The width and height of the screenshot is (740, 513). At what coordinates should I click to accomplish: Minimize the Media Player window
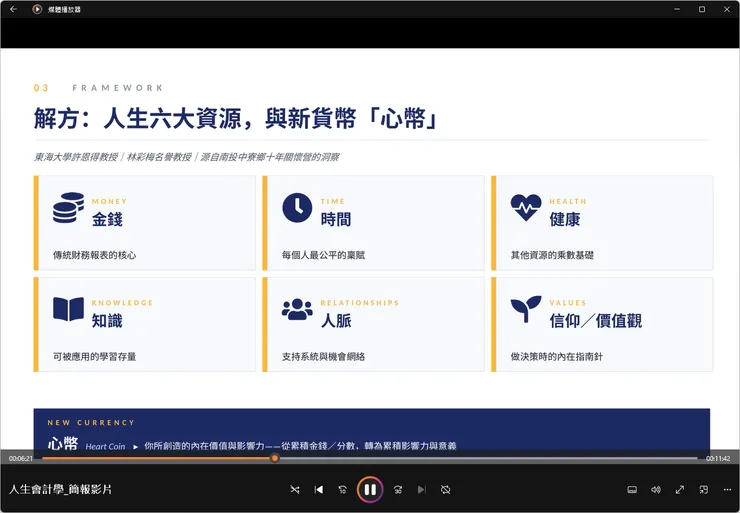pos(677,9)
